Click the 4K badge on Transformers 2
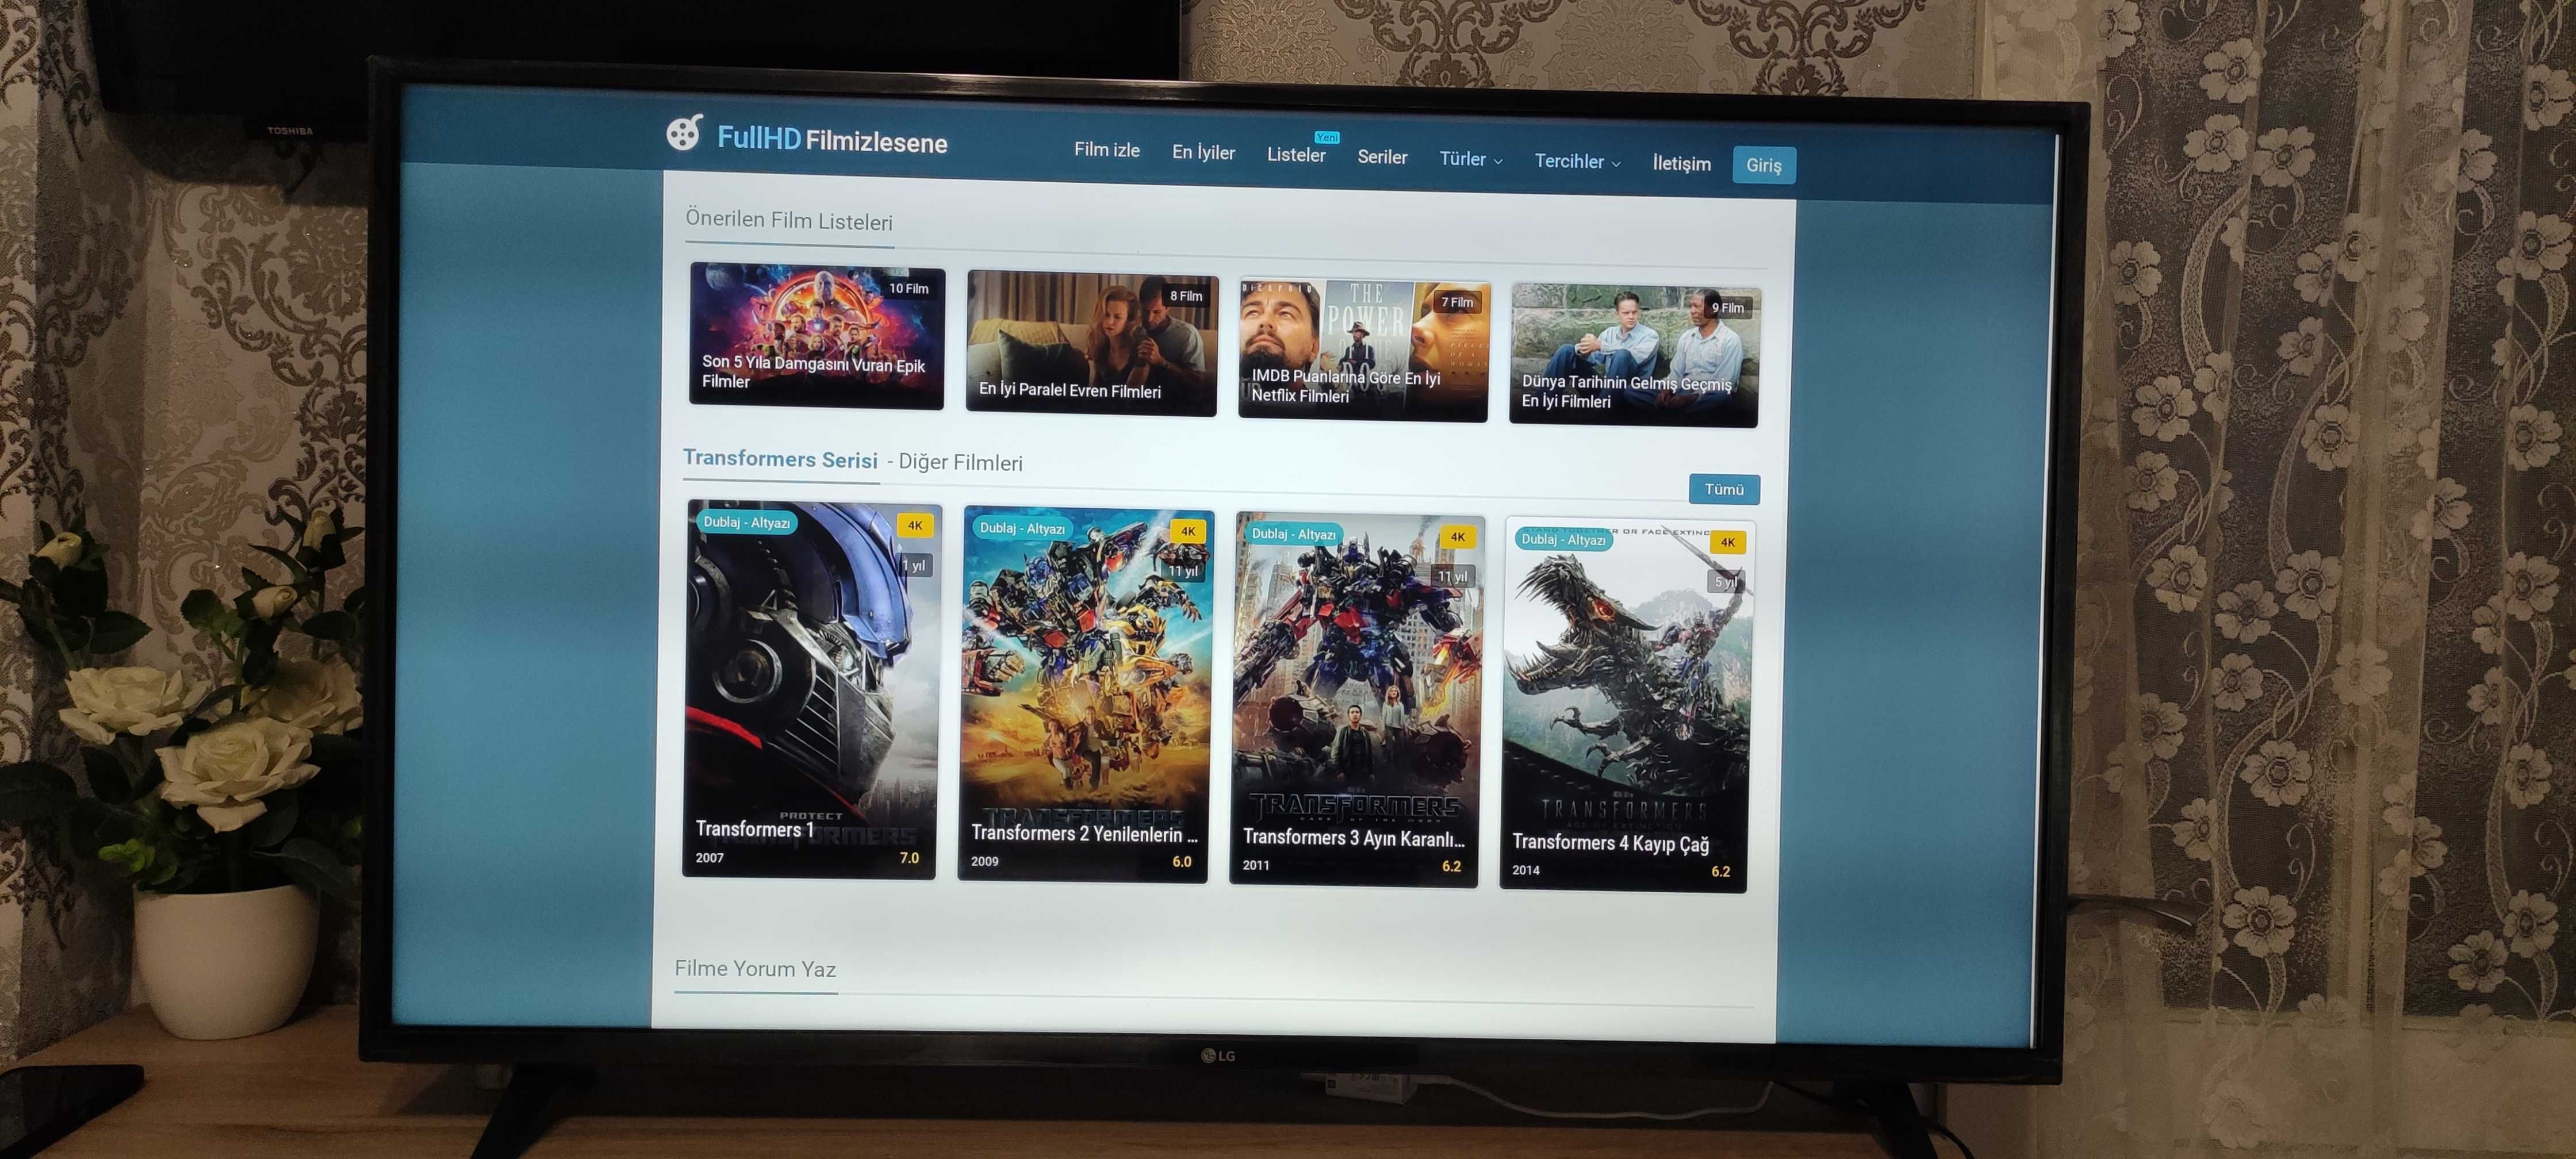Image resolution: width=2576 pixels, height=1159 pixels. click(1188, 532)
